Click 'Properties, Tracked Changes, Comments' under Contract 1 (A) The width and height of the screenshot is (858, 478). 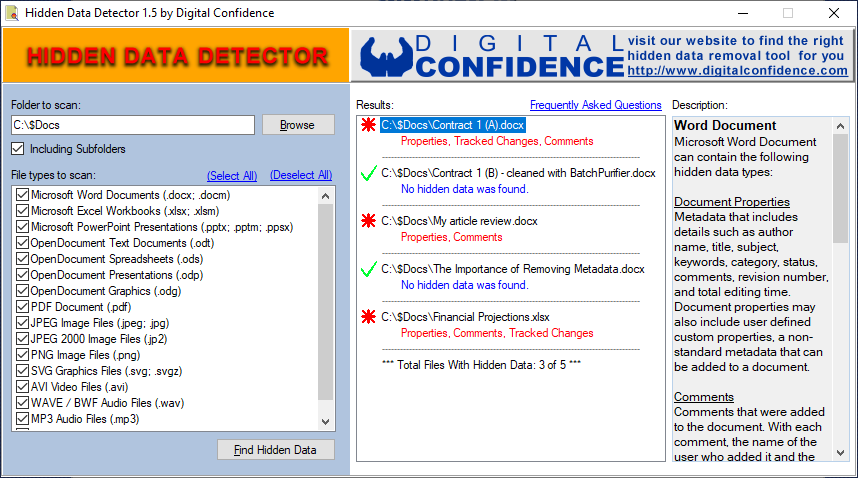[x=497, y=141]
